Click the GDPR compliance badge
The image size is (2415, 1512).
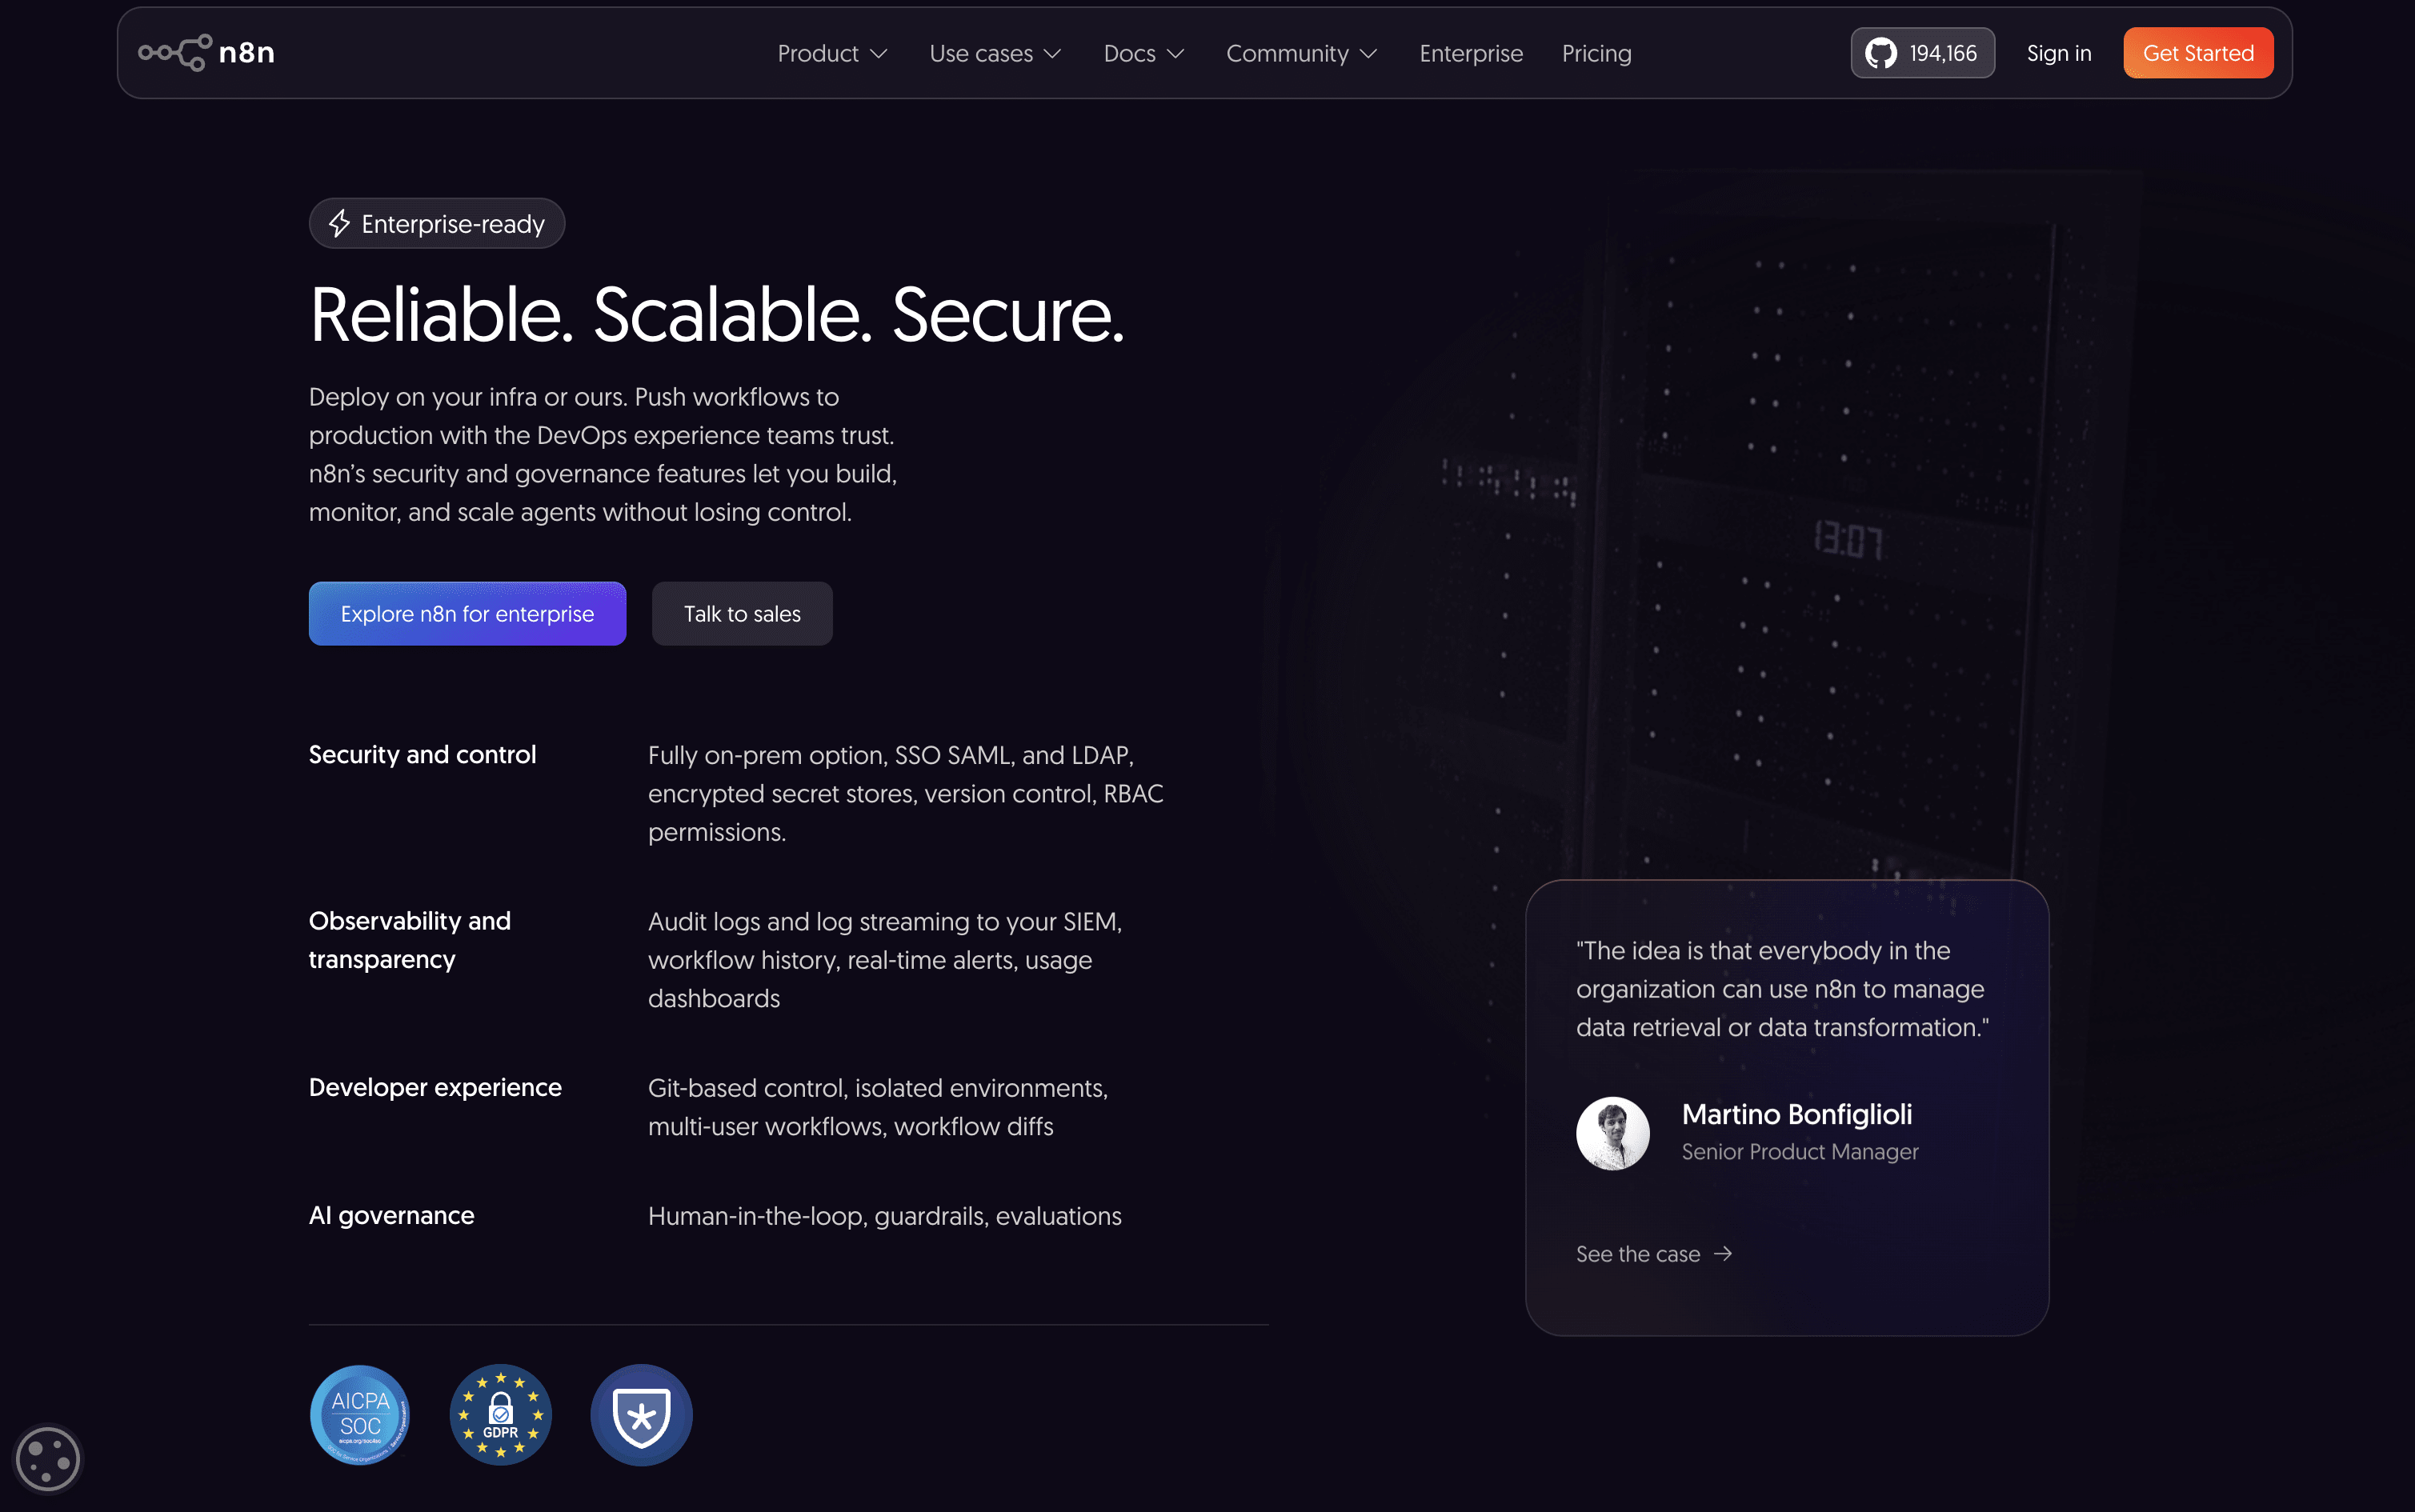pyautogui.click(x=500, y=1415)
